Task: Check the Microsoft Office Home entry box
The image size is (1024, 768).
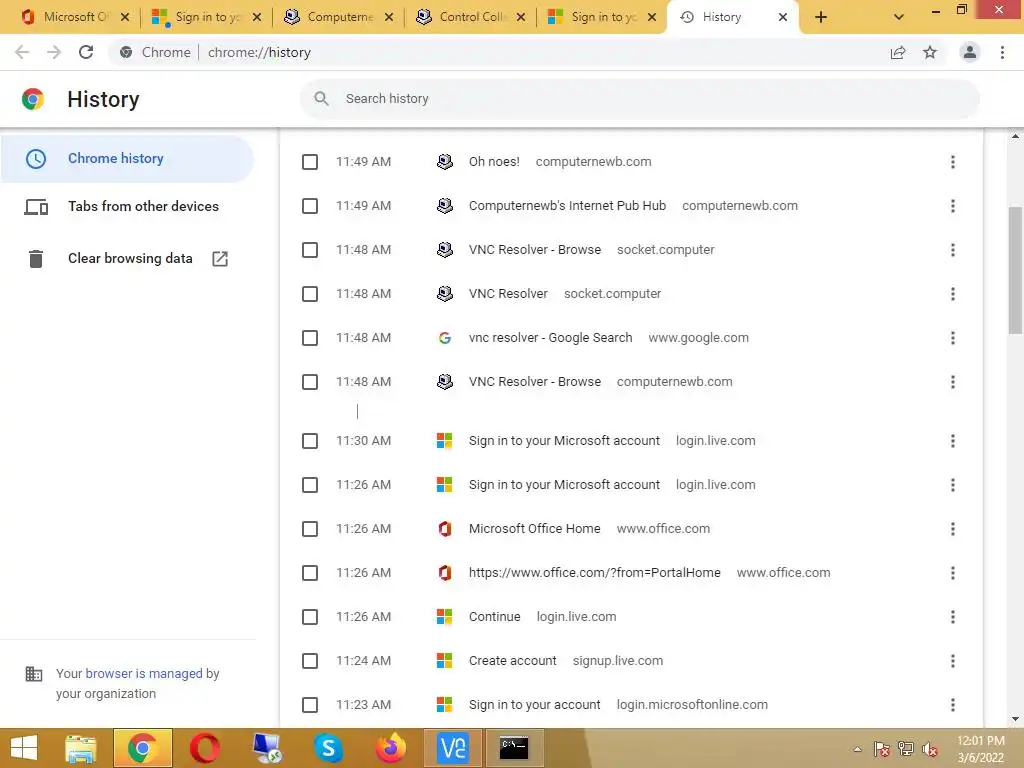Action: [310, 529]
